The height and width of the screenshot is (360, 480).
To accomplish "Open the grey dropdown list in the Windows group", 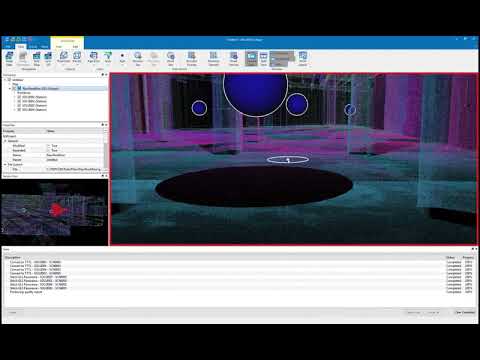I will click(282, 59).
